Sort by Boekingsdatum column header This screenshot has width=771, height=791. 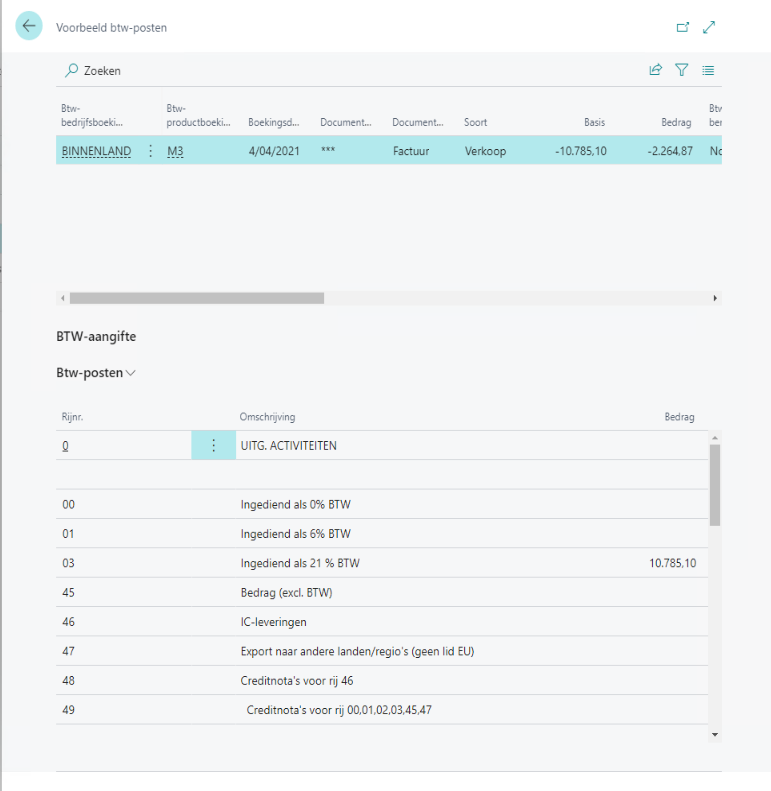pos(273,123)
